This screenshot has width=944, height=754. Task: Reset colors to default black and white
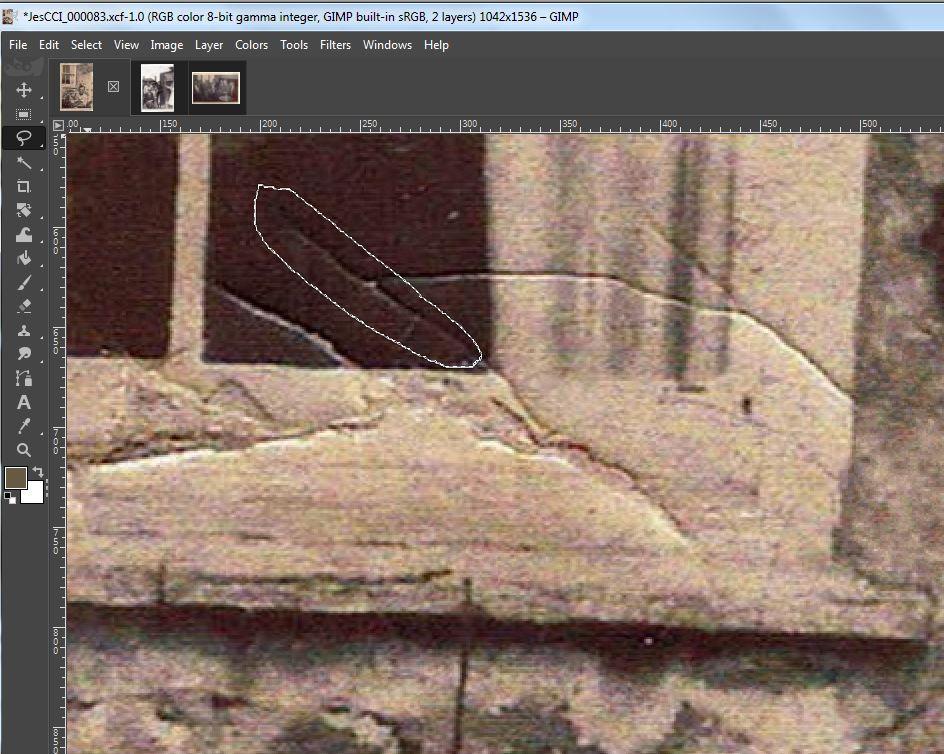(x=10, y=498)
